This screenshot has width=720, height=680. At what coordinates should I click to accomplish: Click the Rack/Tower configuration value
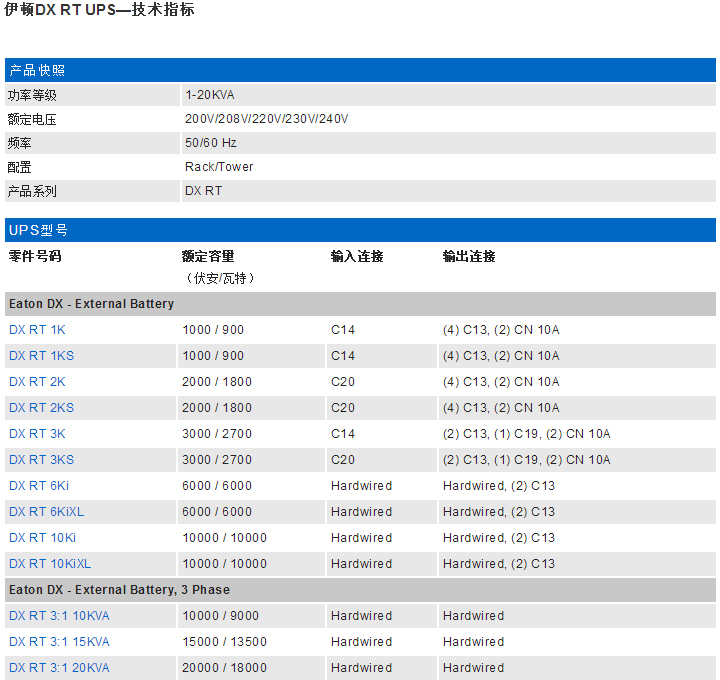tap(219, 167)
